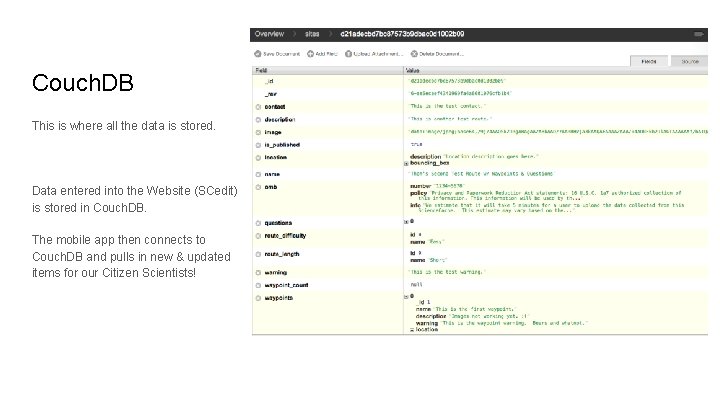Click the omb number value
720x405 pixels.
tap(449, 186)
